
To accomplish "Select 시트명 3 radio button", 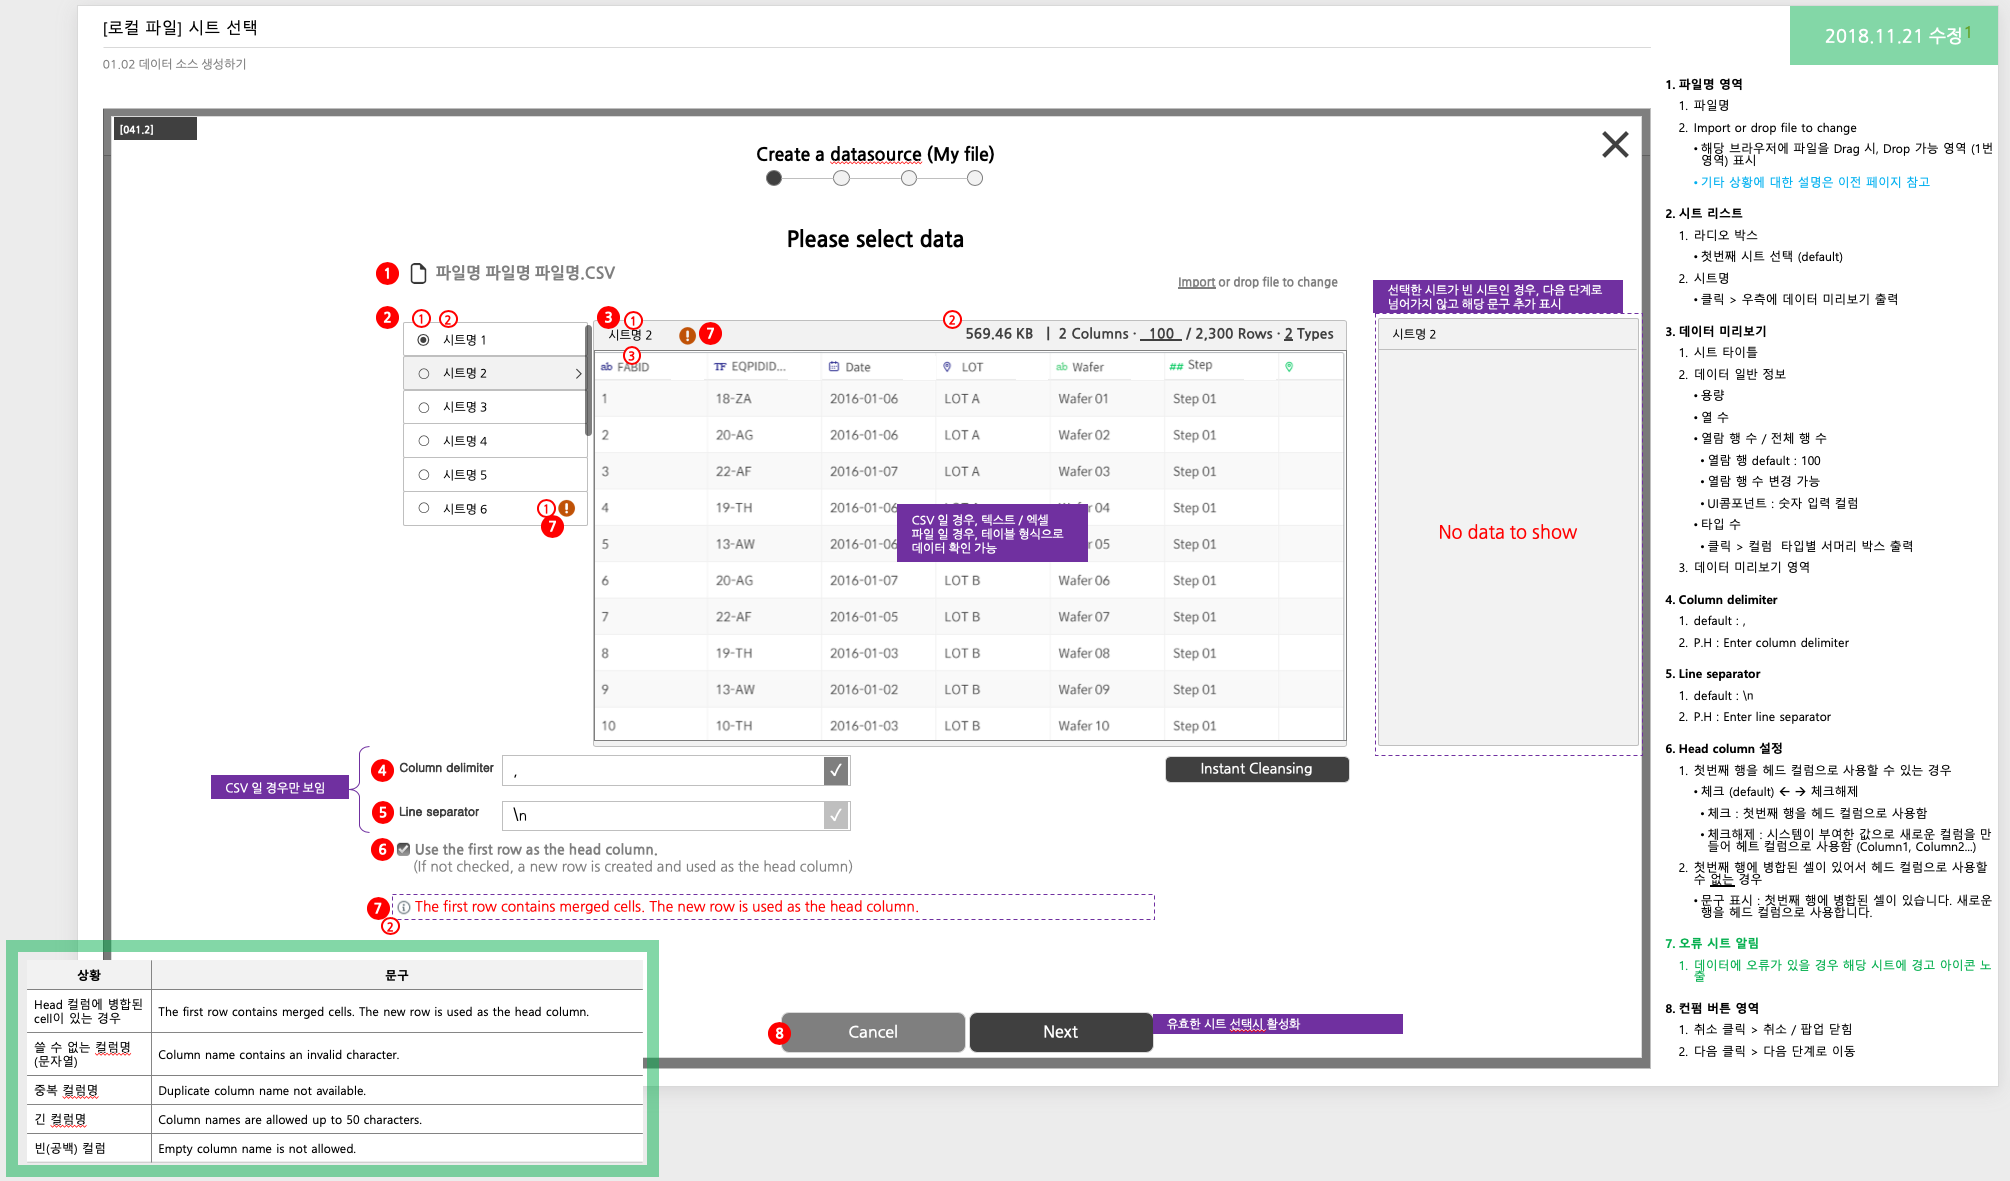I will coord(424,407).
